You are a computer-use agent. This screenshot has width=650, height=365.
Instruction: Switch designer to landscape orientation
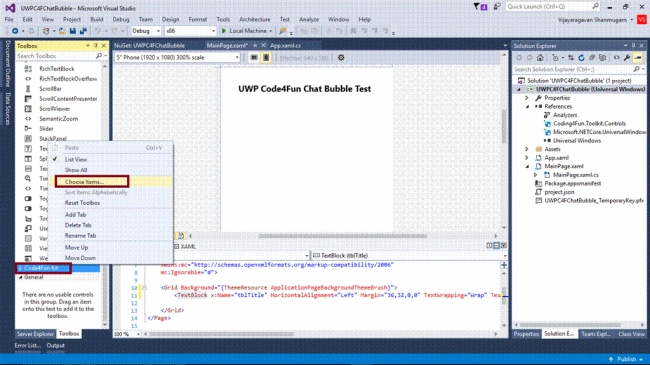point(254,58)
